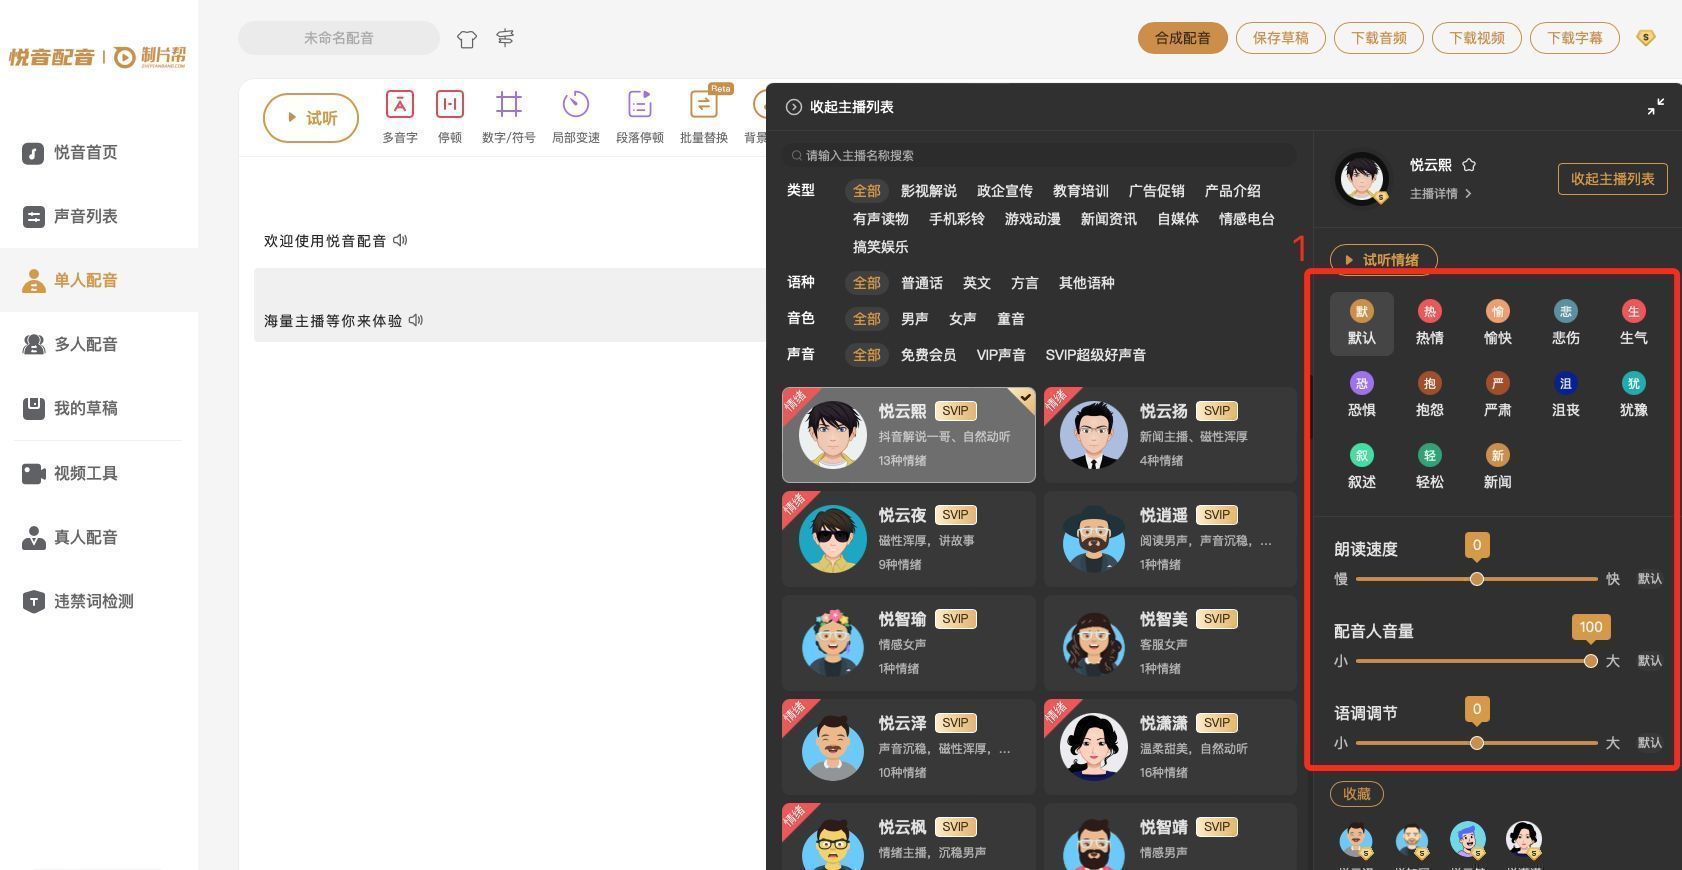Select the 悦云扬 voice card

click(x=1170, y=435)
